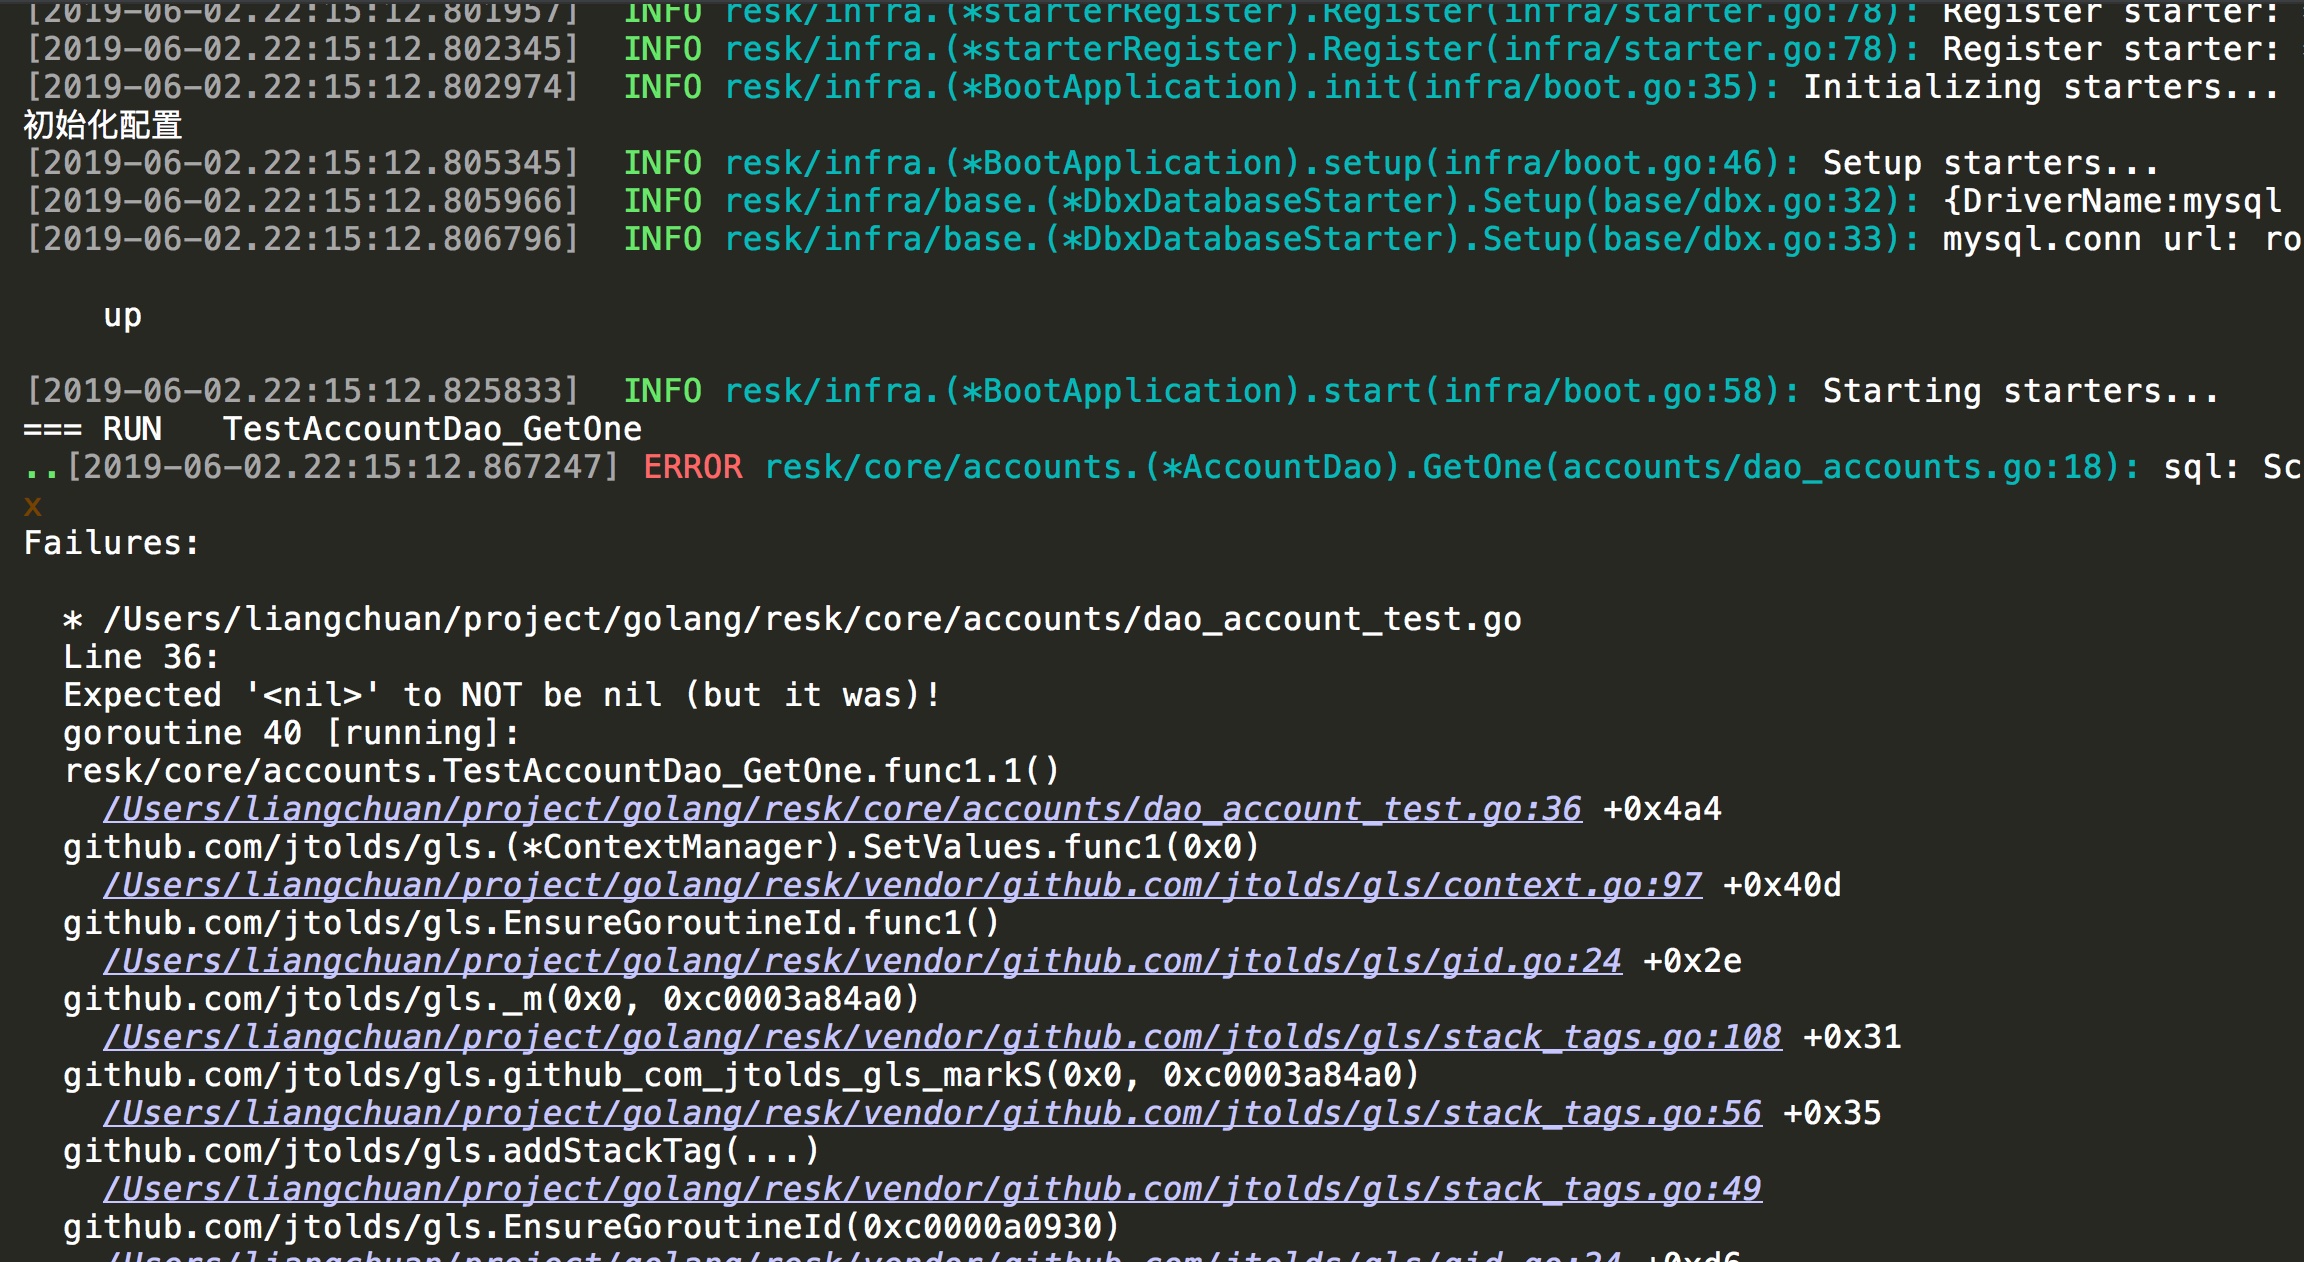The width and height of the screenshot is (2304, 1262).
Task: Click the failing test file path with asterisk
Action: coord(792,618)
